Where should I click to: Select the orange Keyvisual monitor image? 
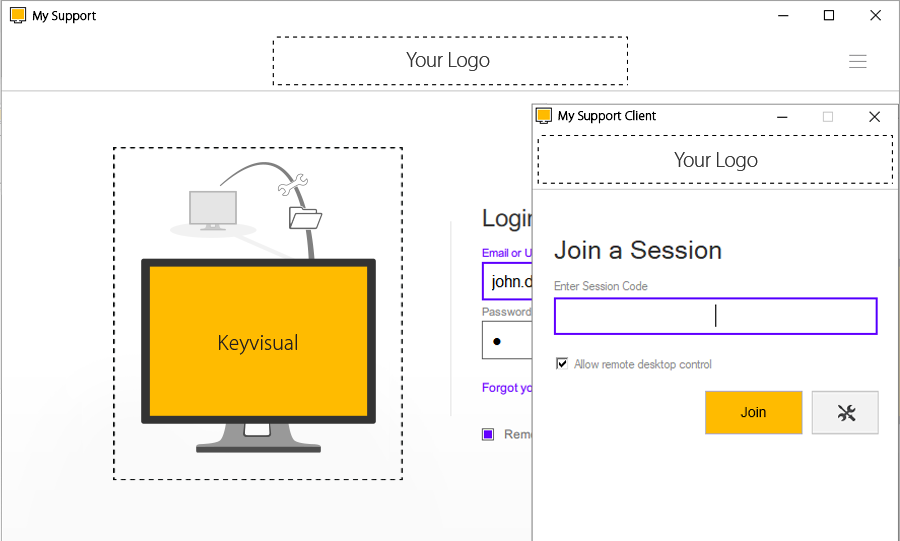pyautogui.click(x=258, y=342)
